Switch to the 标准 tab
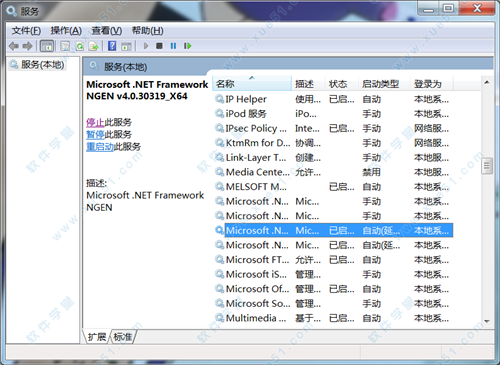 (x=122, y=337)
